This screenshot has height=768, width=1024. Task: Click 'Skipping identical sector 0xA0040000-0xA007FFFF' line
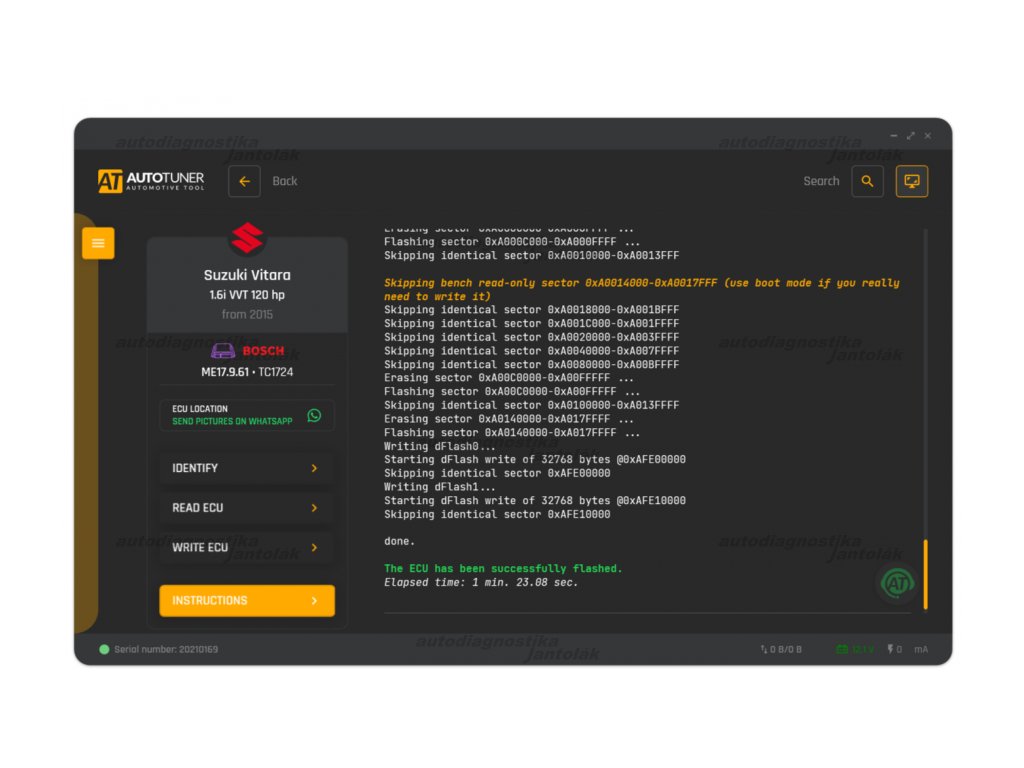(532, 351)
